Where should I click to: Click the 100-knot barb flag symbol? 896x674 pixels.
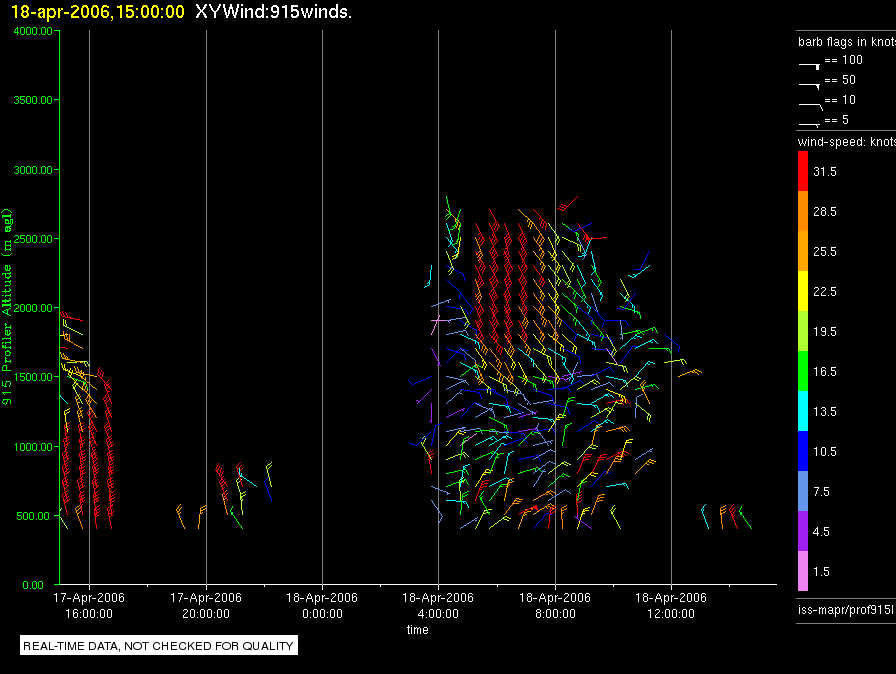(810, 66)
